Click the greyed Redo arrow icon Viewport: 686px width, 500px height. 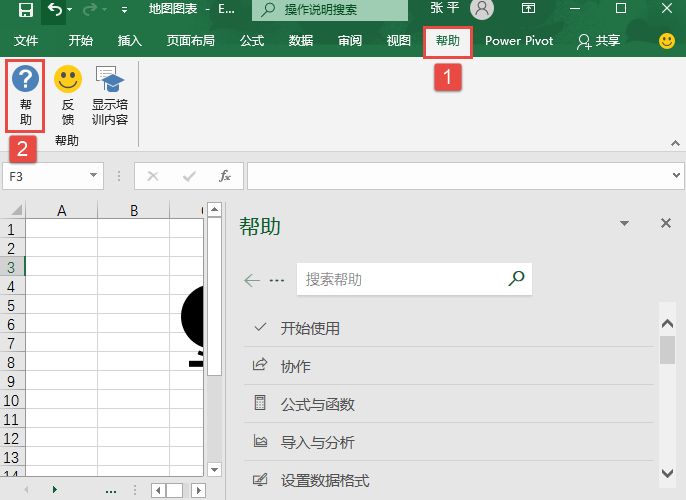(90, 10)
